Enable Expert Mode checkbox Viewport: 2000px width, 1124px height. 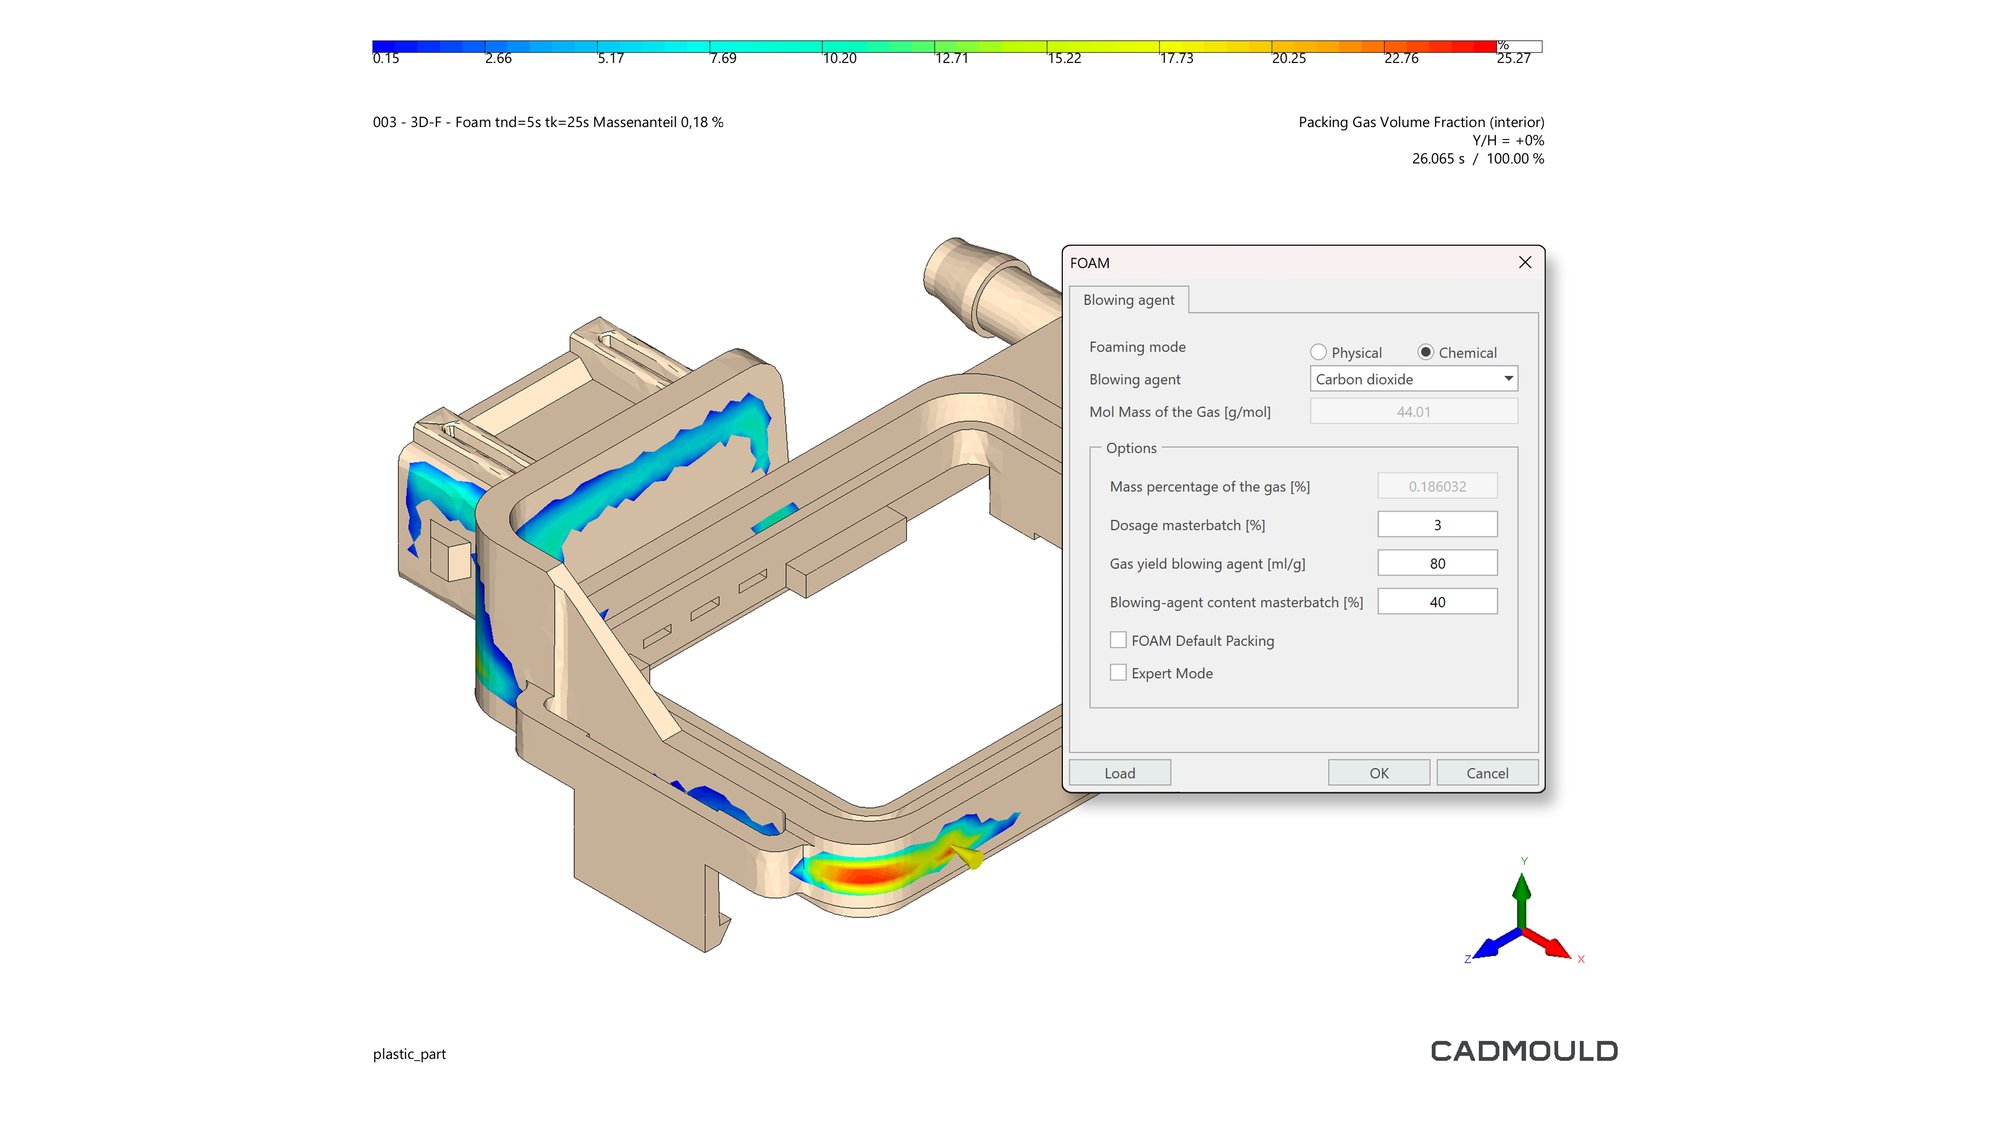[1118, 673]
